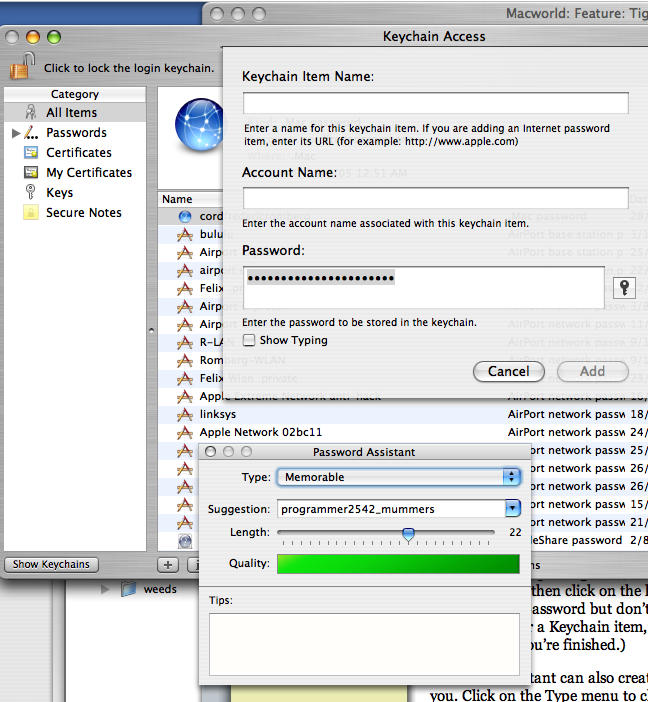Select All Items category
Viewport: 648px width, 702px height.
(75, 112)
